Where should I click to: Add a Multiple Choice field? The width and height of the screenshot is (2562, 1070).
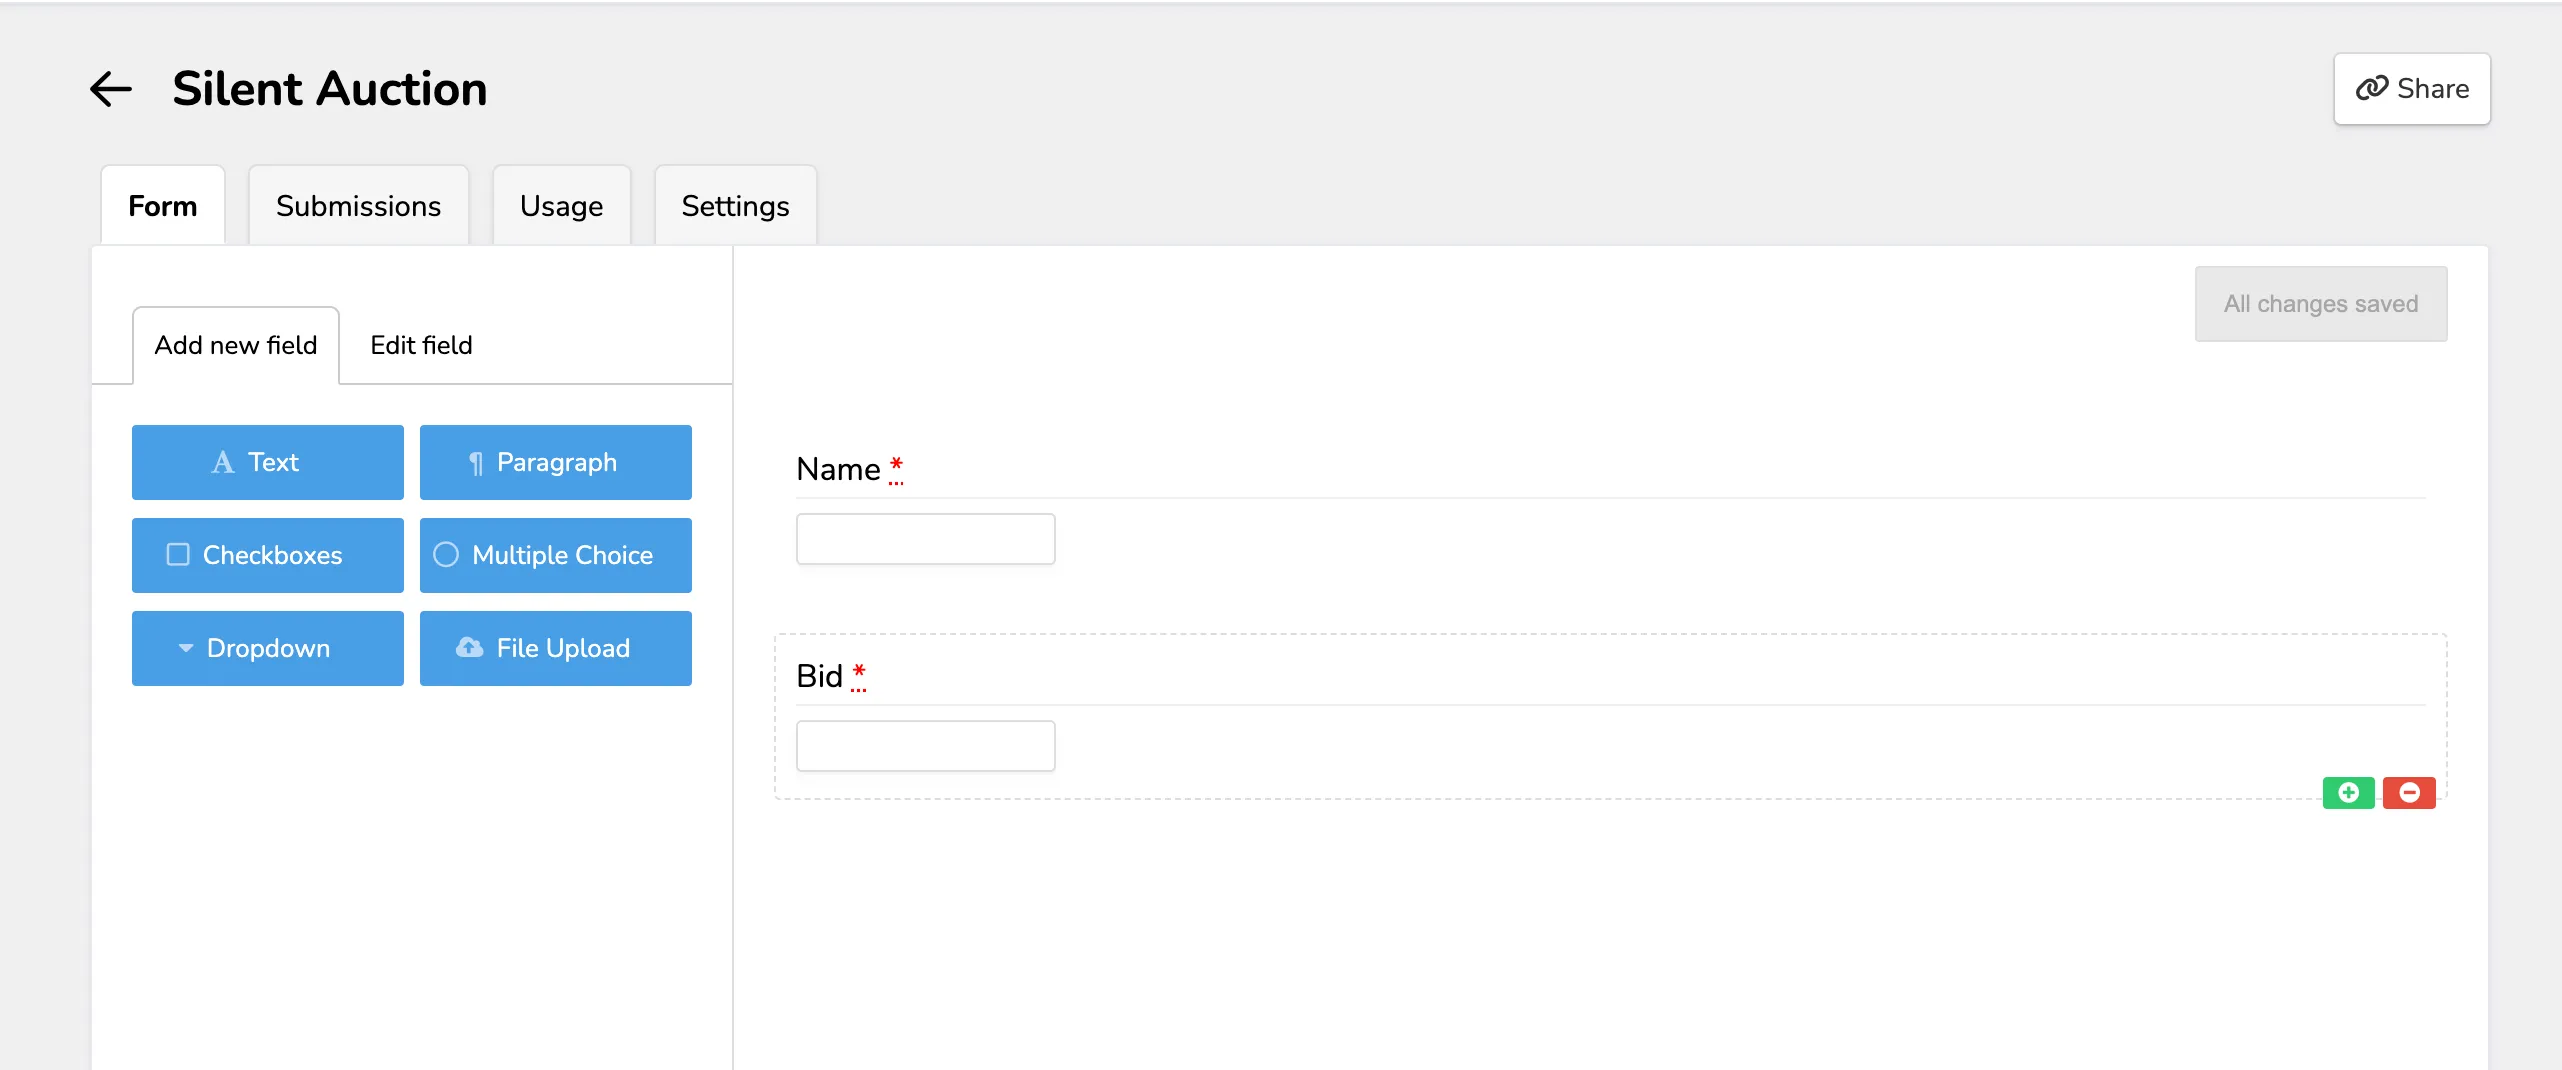click(556, 555)
